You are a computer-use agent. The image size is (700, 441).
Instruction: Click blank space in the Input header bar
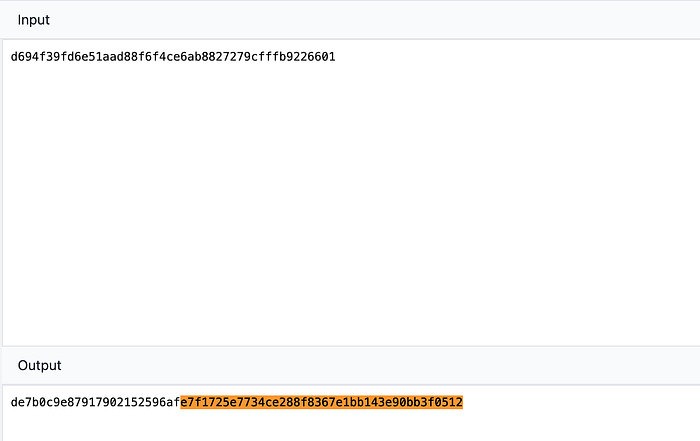(x=400, y=20)
